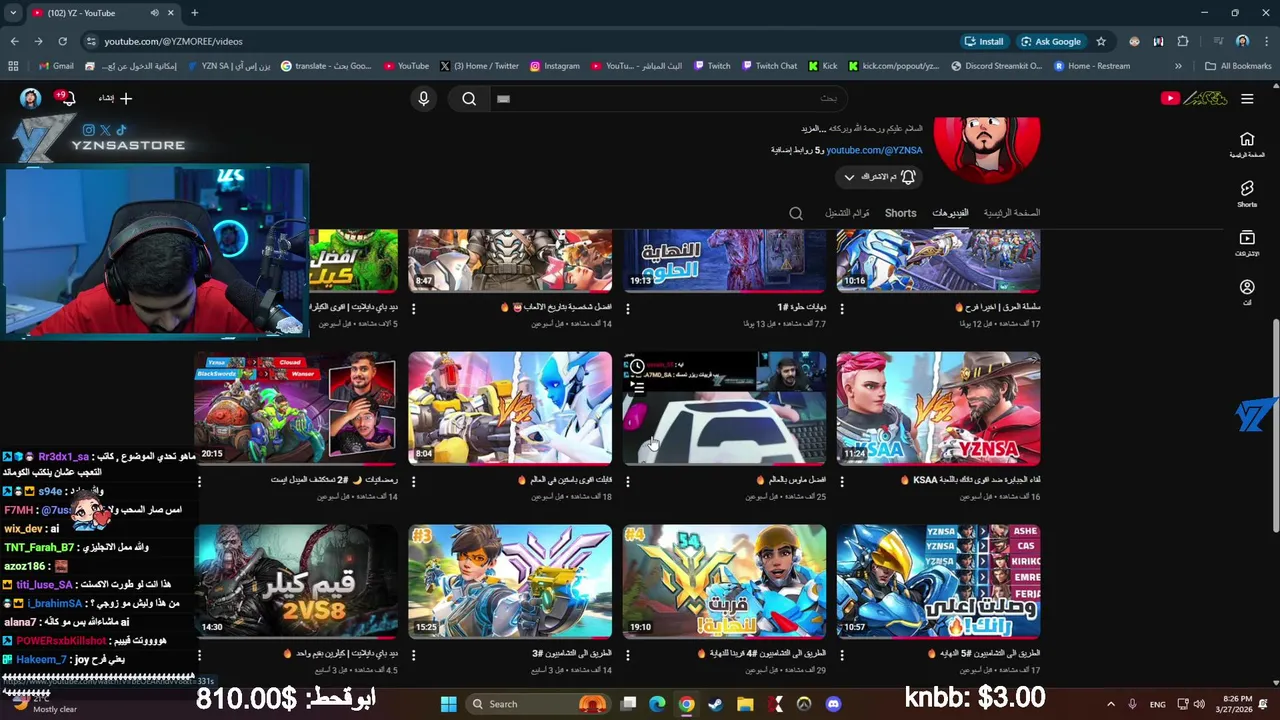The height and width of the screenshot is (720, 1280).
Task: Open the Home / Twitter bookmark
Action: click(x=479, y=66)
